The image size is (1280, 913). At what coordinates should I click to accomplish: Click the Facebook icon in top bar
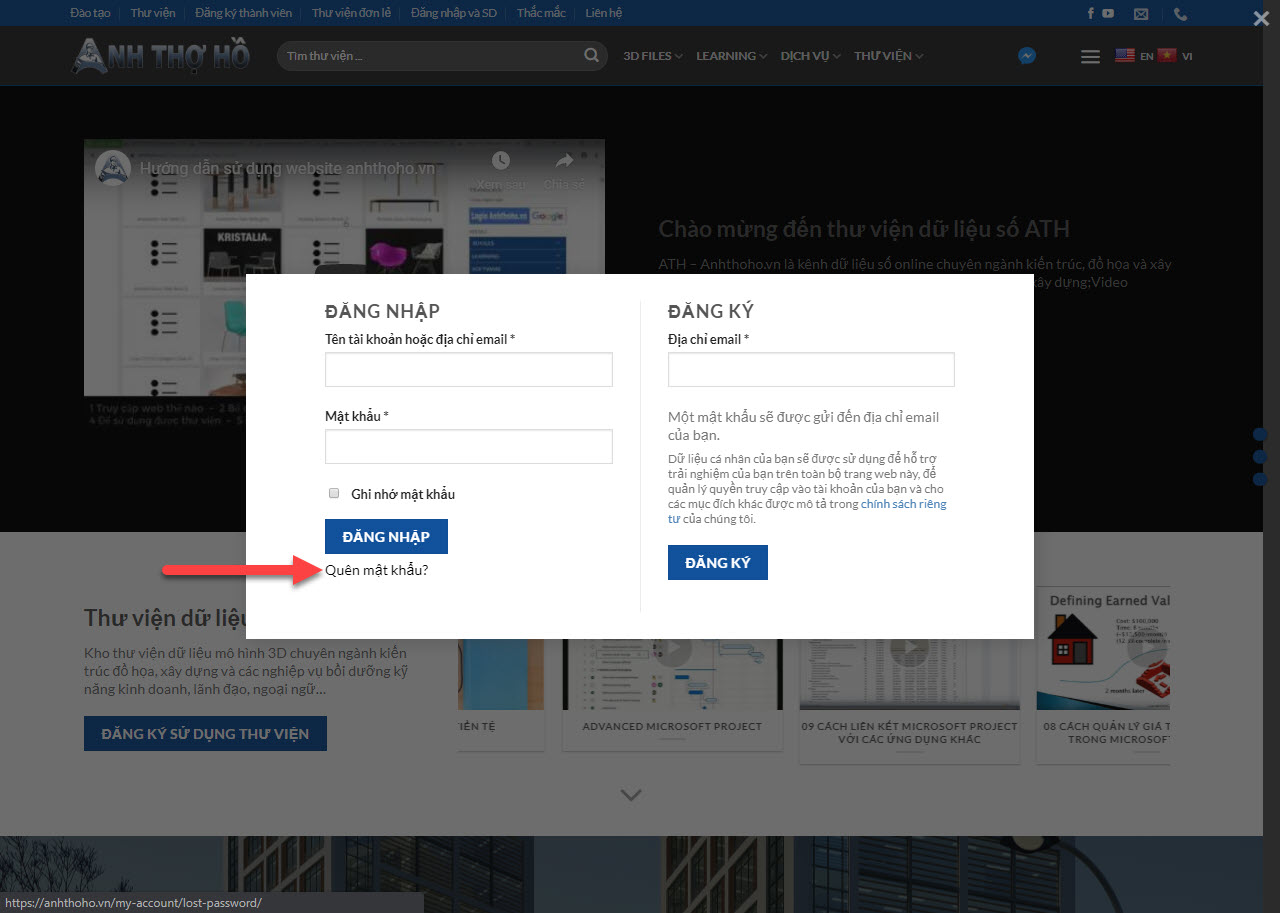click(1091, 14)
